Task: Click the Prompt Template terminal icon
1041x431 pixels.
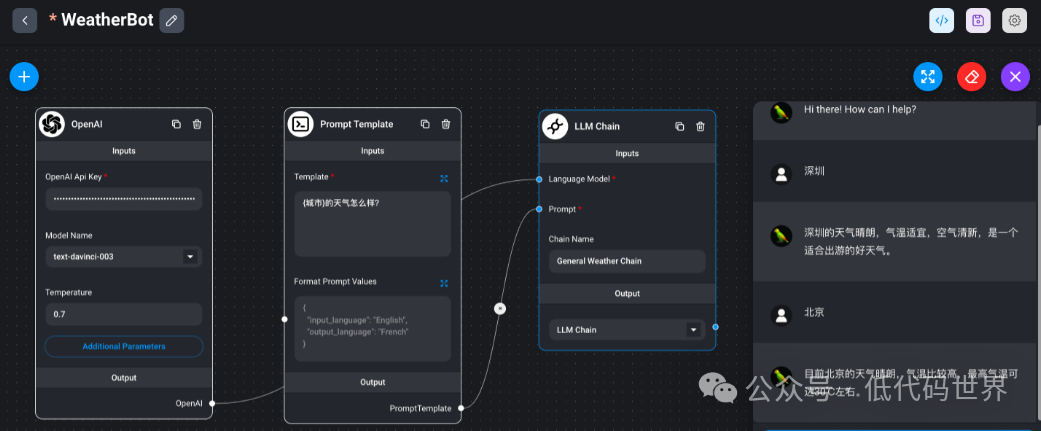Action: 301,124
